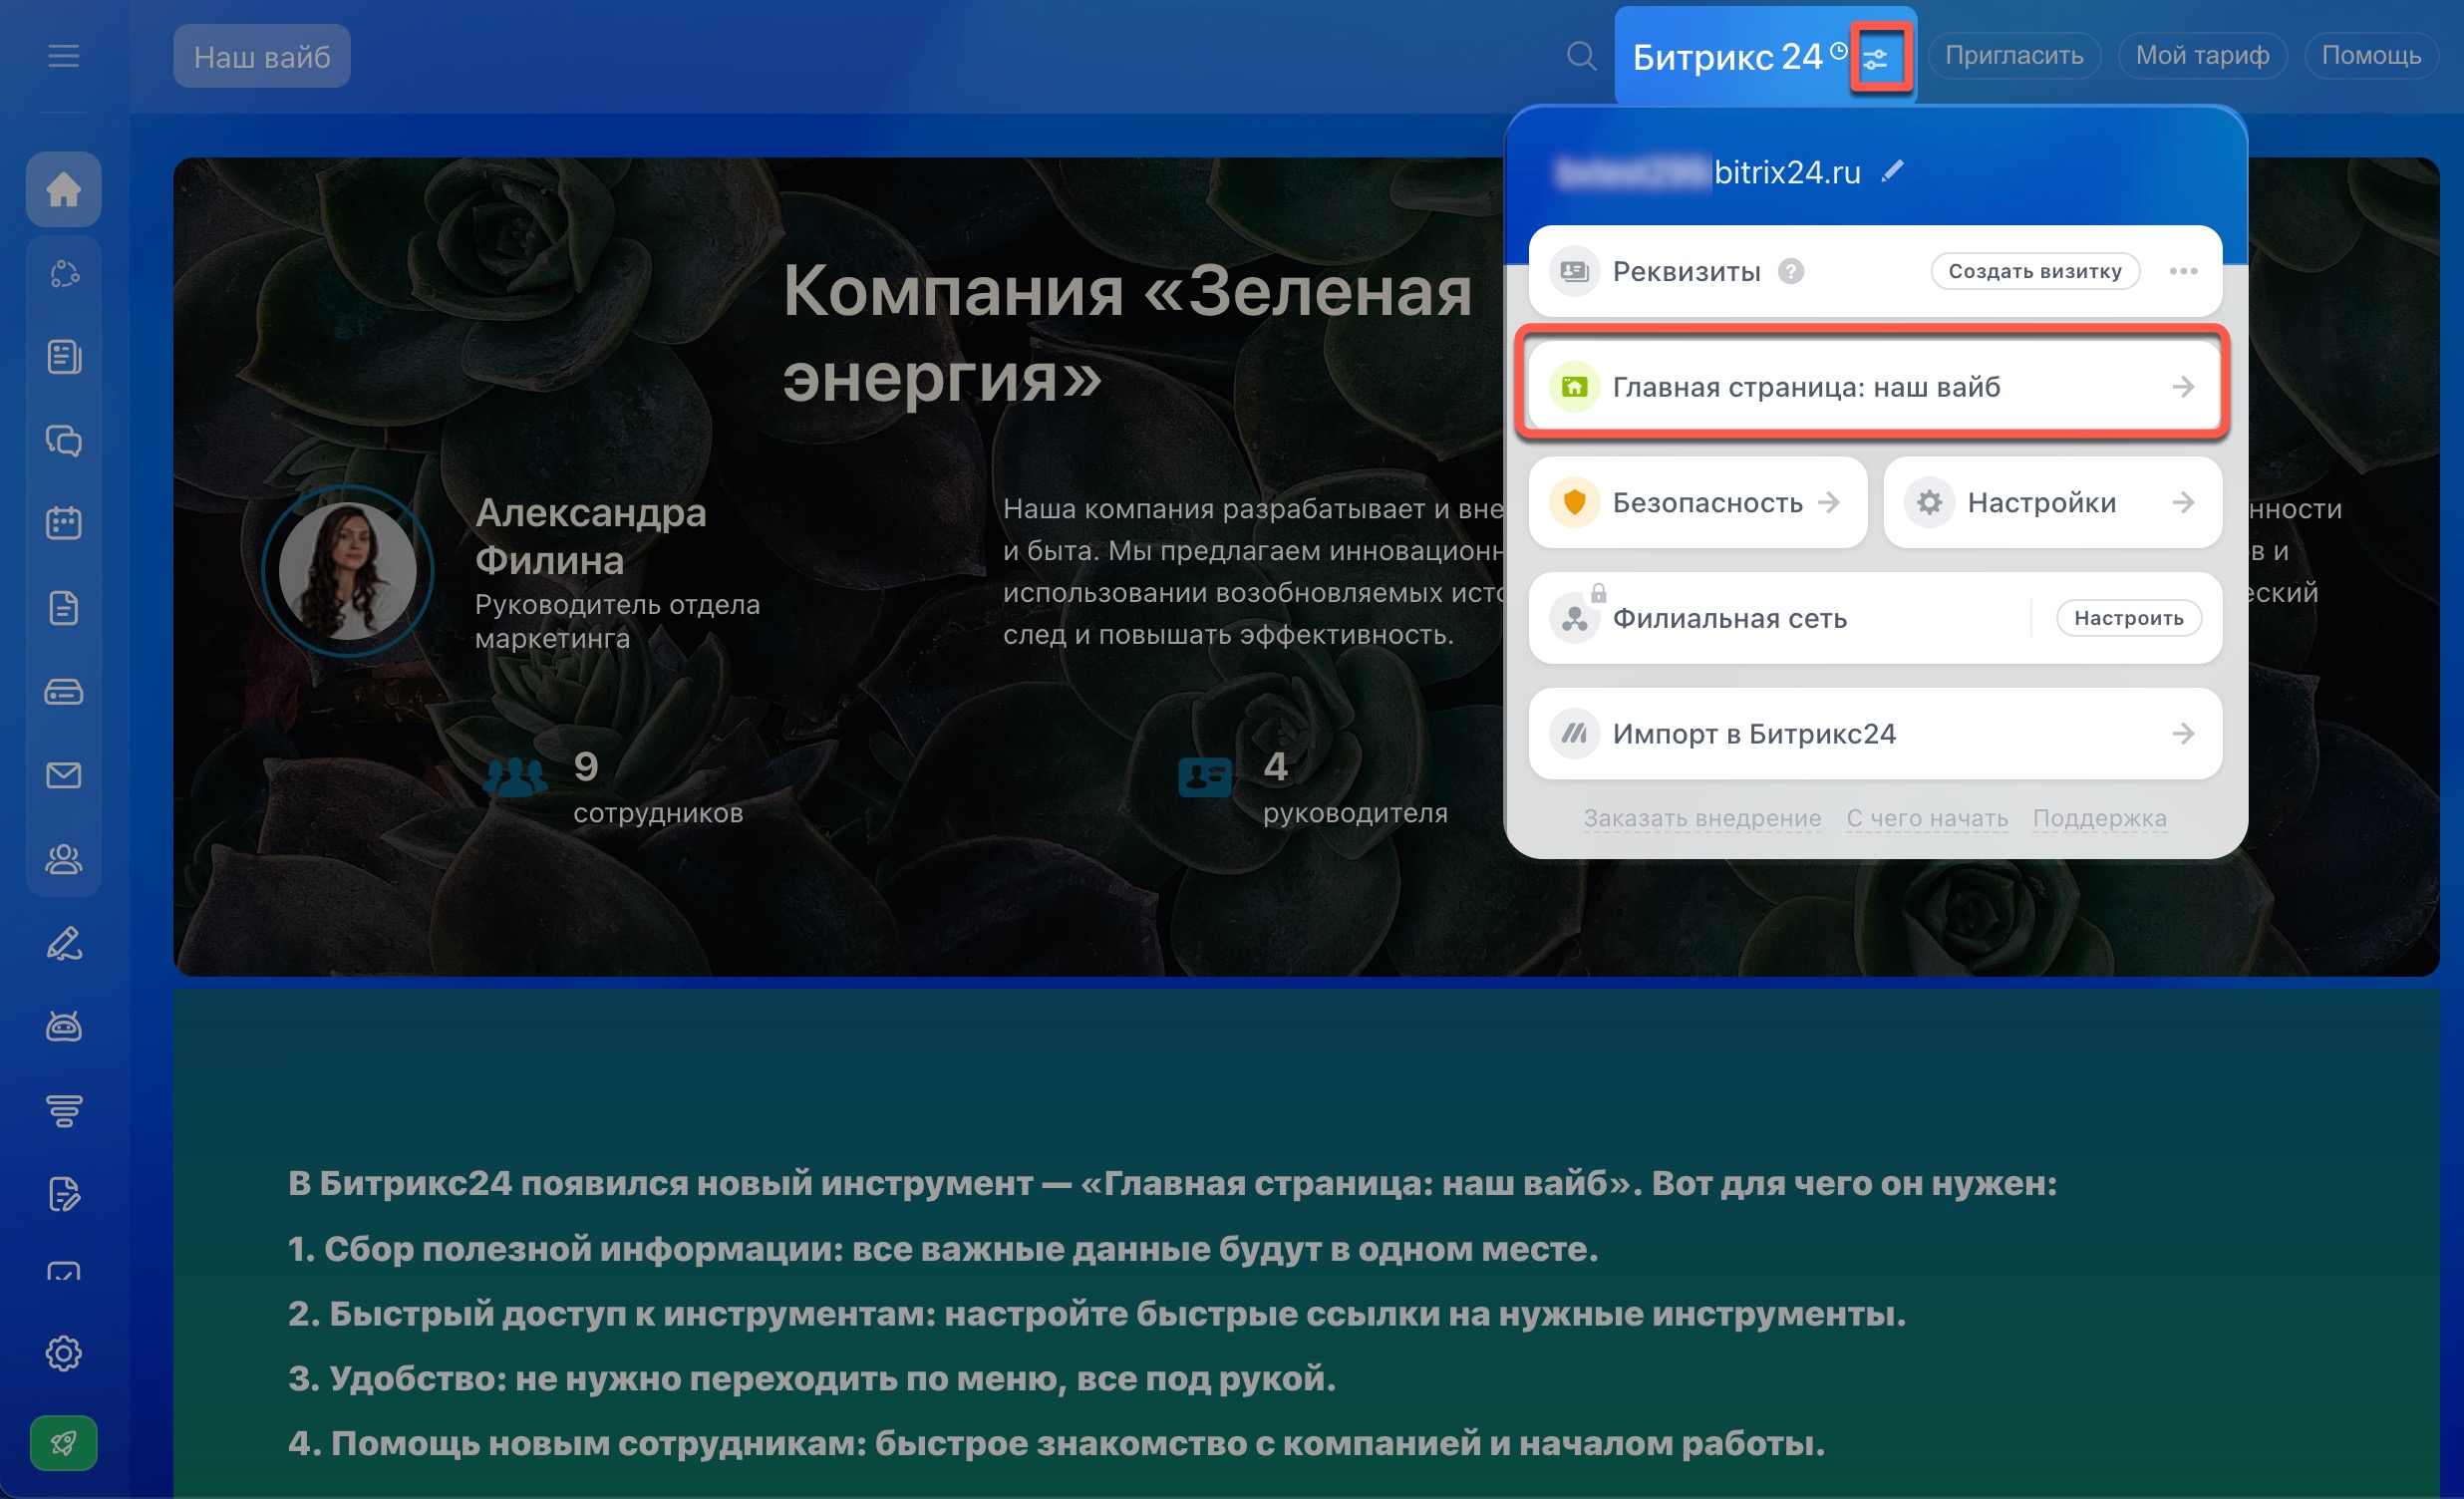
Task: Click the Филиальная сеть network icon
Action: coord(1574,618)
